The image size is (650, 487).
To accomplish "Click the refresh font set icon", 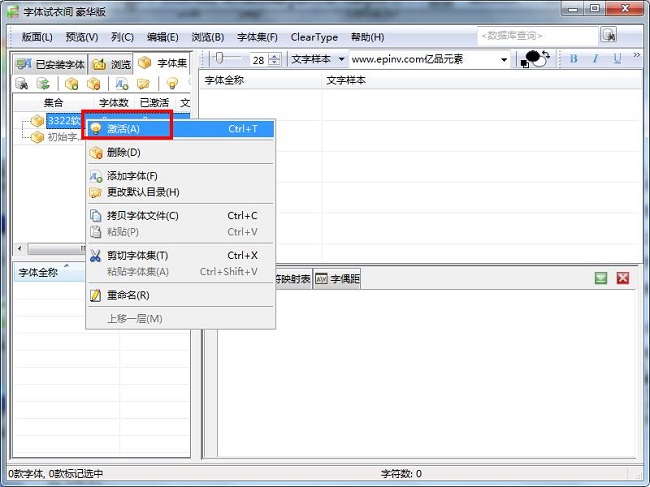I will coord(43,84).
